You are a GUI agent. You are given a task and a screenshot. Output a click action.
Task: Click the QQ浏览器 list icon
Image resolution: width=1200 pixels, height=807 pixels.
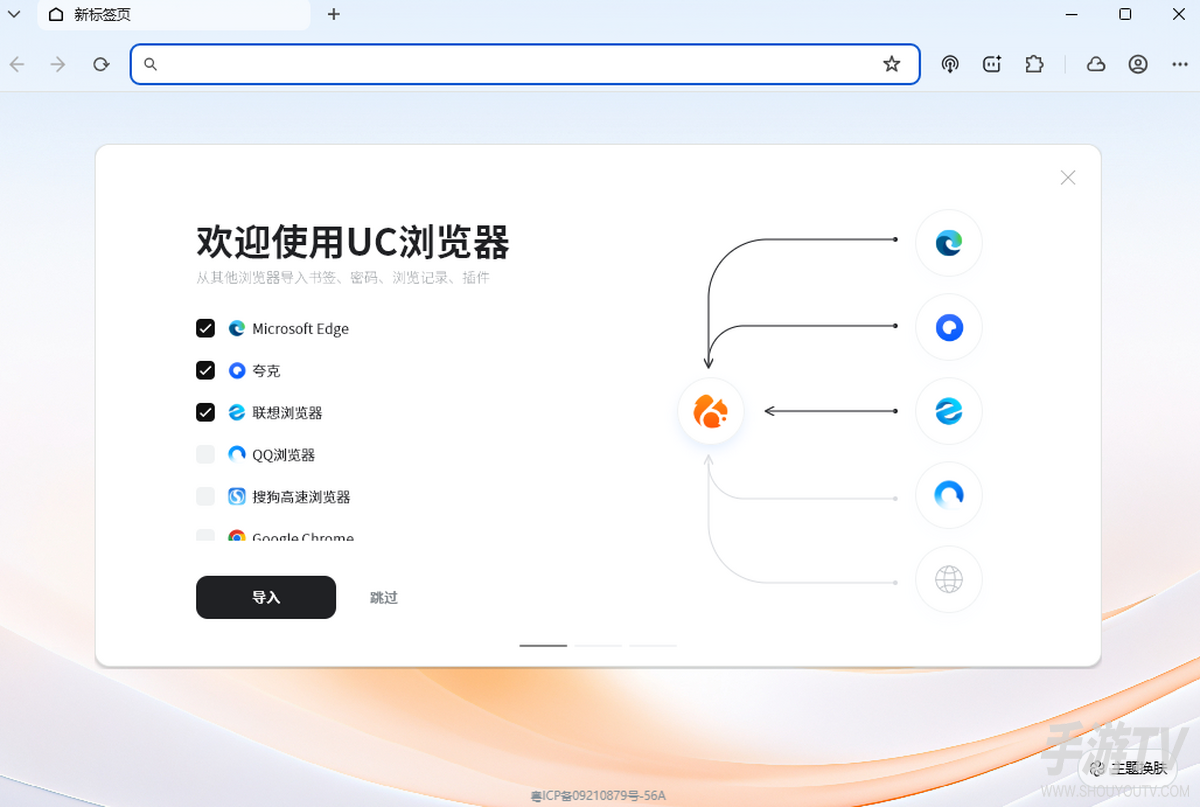click(237, 454)
